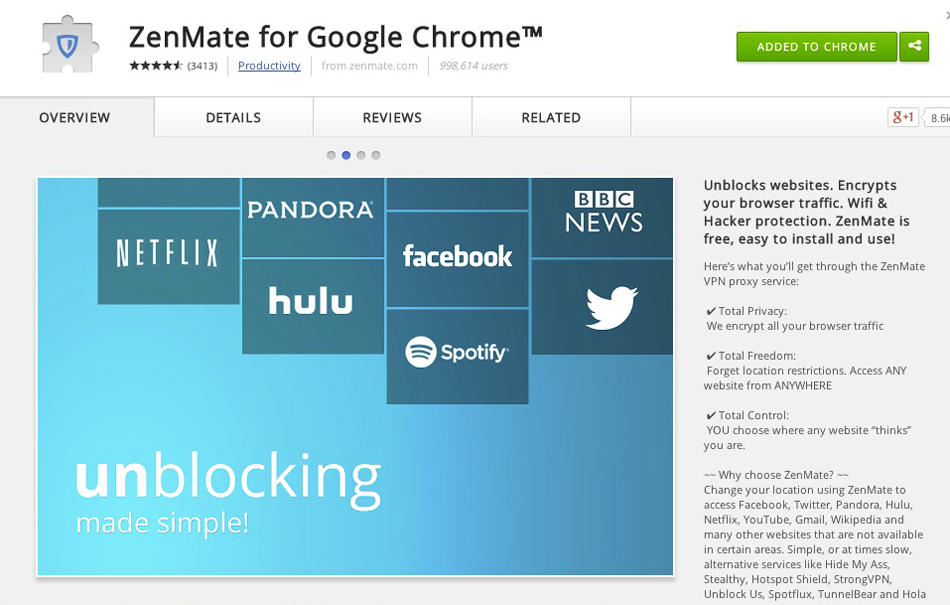
Task: Click the unblocking made simple screenshot
Action: 355,376
